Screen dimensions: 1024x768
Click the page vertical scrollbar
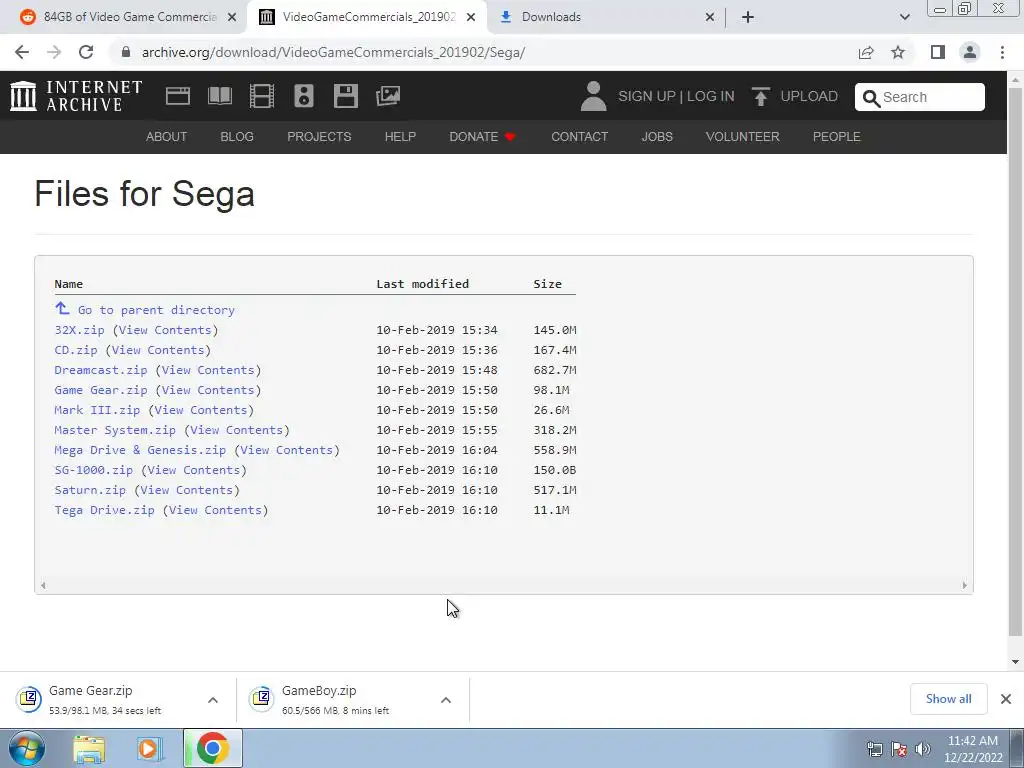point(1015,362)
